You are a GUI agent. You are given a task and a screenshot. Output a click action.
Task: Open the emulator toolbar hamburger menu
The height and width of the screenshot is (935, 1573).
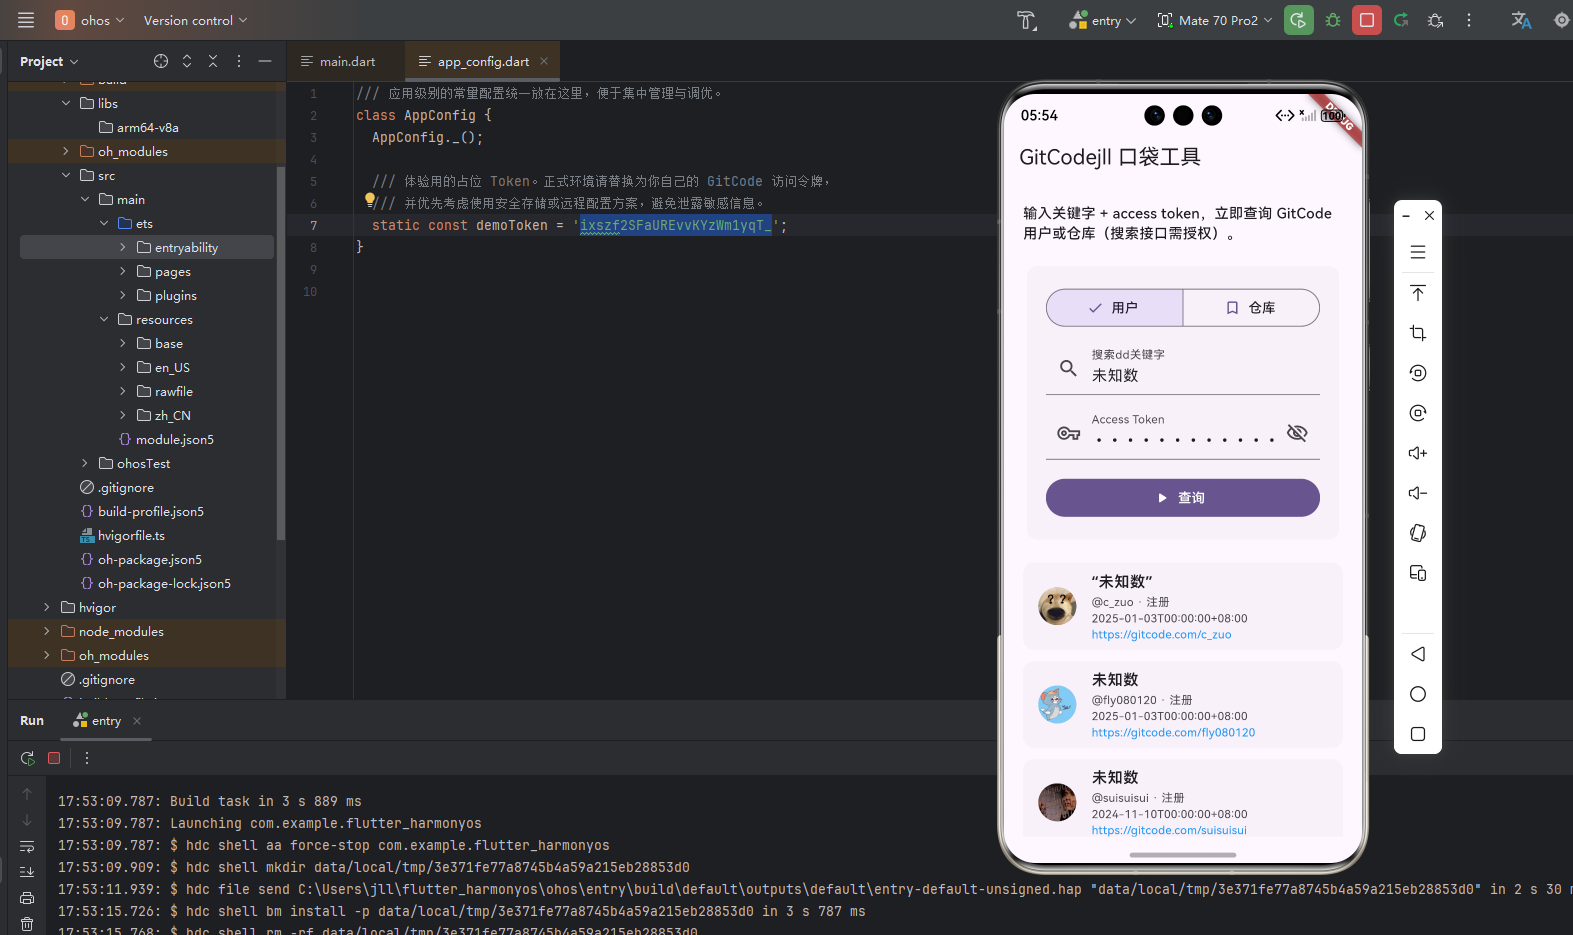coord(1418,252)
